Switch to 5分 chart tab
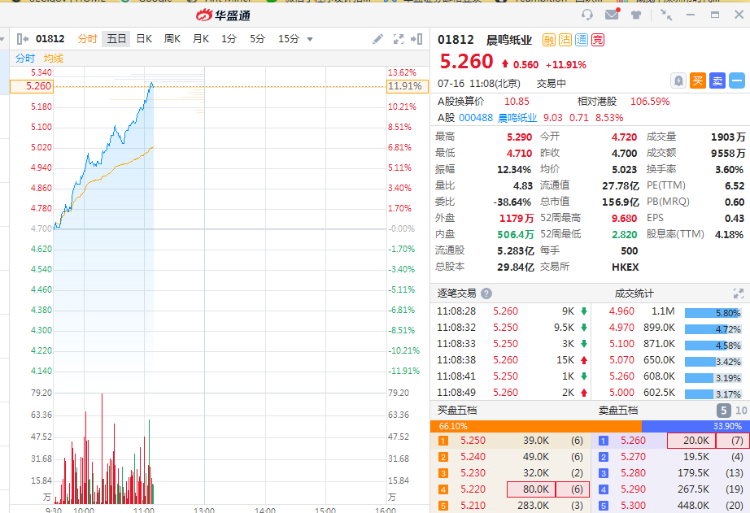This screenshot has width=750, height=513. 257,39
